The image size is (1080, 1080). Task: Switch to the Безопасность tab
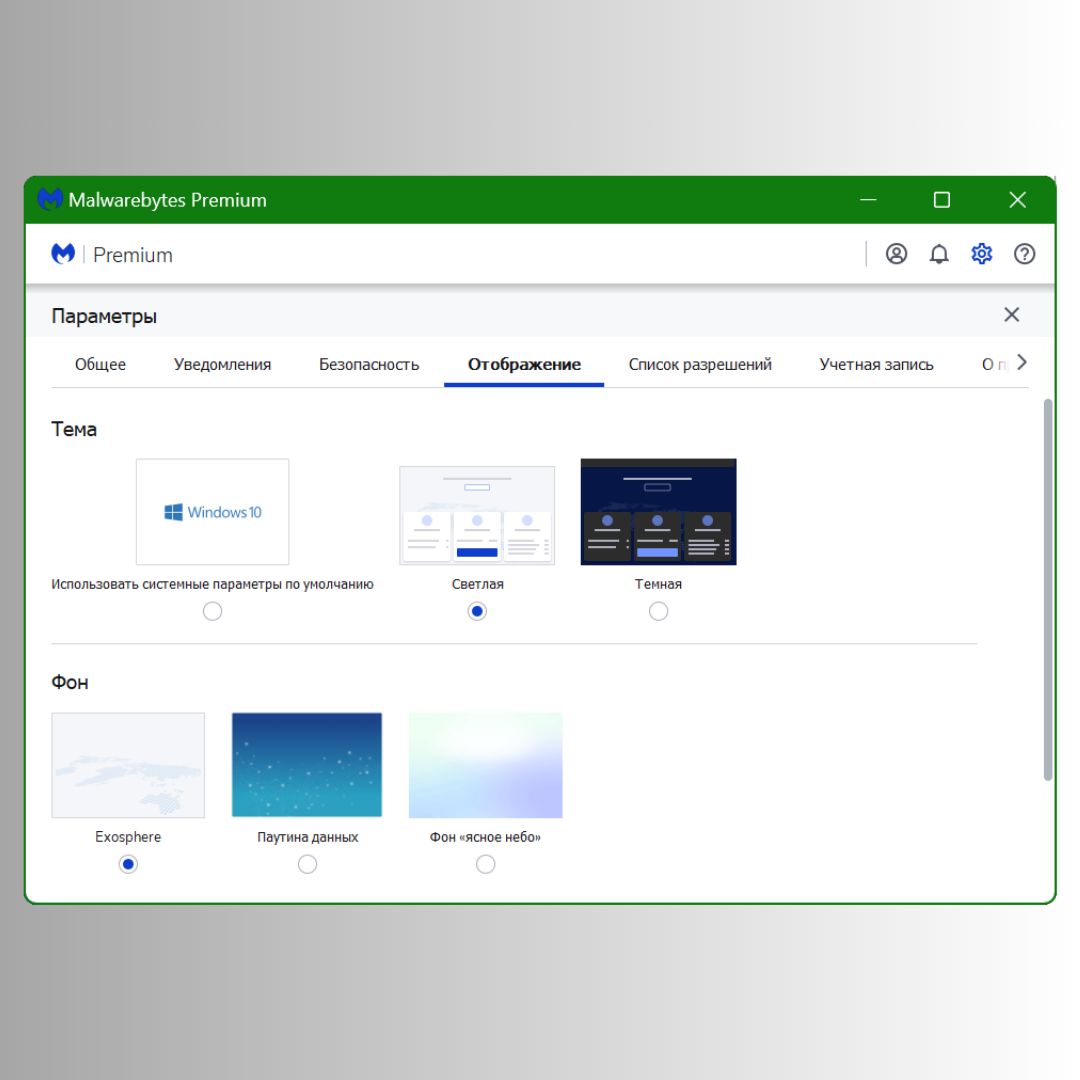click(369, 364)
